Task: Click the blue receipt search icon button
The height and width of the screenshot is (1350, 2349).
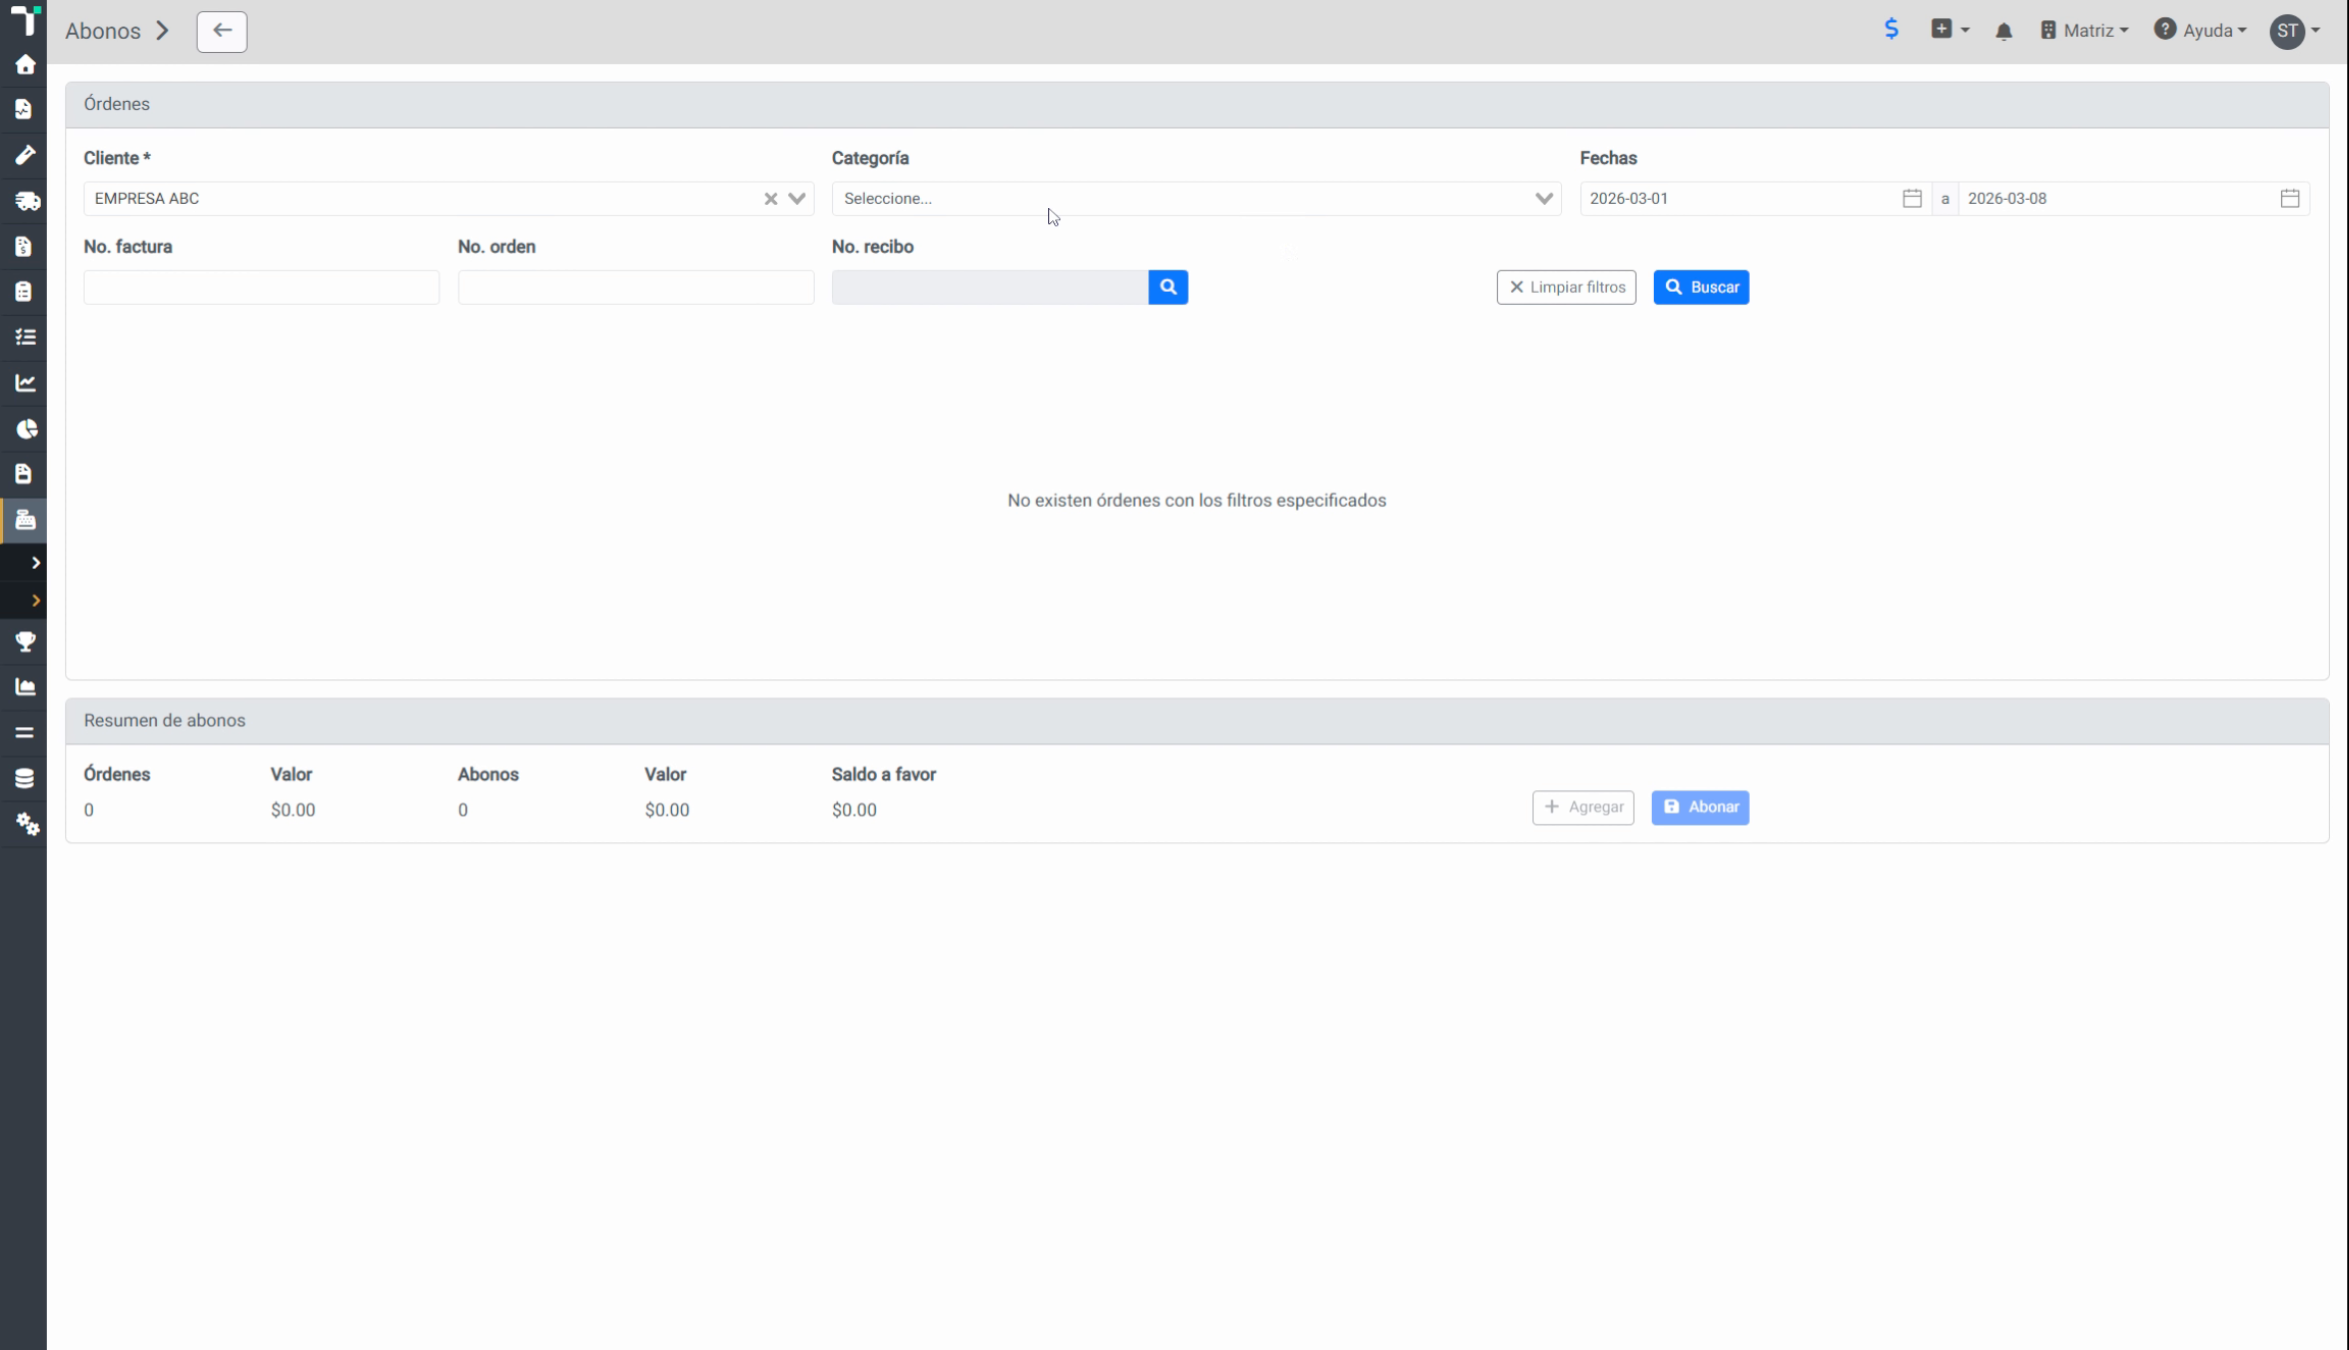Action: pyautogui.click(x=1167, y=287)
